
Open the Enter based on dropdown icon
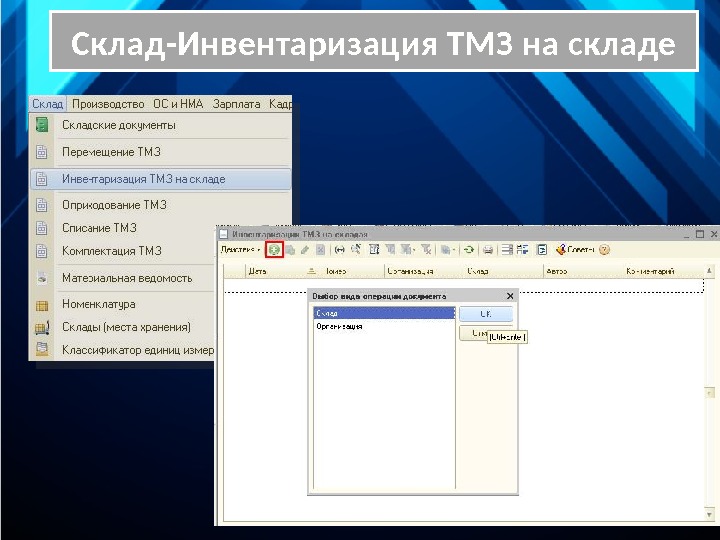point(447,249)
